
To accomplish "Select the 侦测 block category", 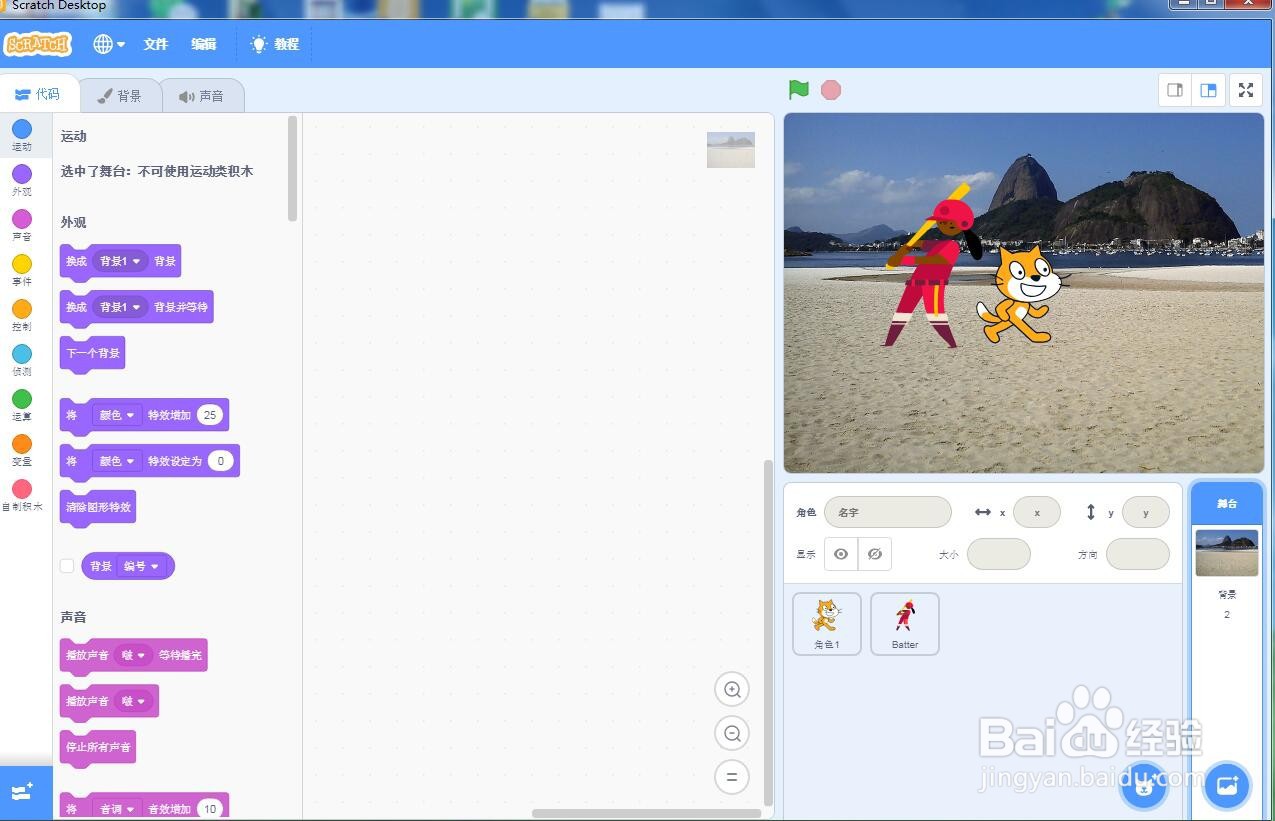I will 22,360.
